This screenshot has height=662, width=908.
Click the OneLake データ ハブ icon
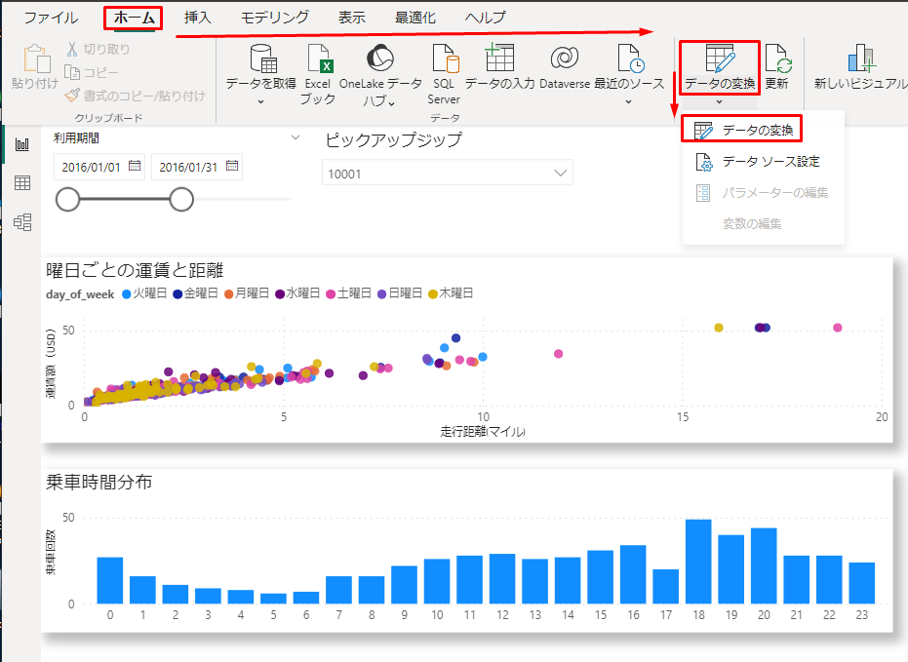(380, 58)
